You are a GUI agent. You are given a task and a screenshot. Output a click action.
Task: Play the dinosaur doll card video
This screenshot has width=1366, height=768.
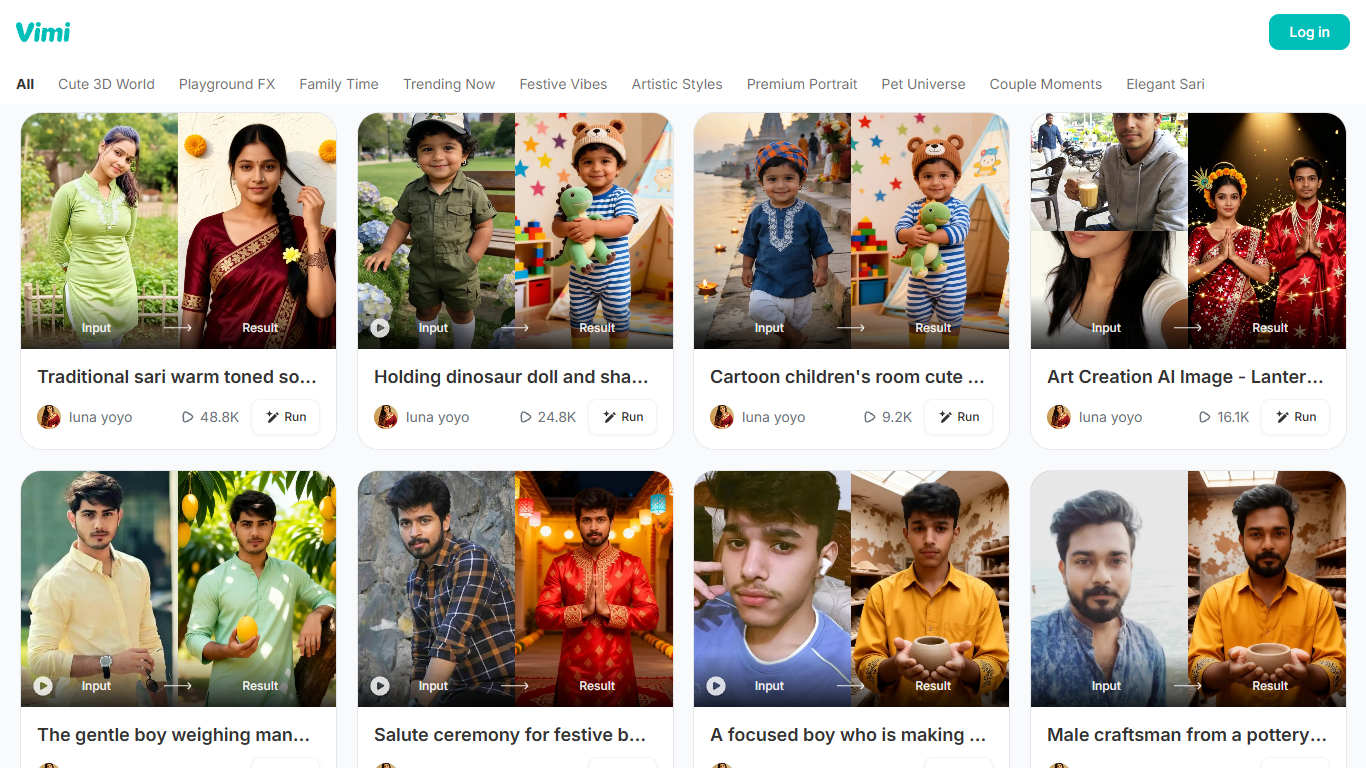(x=380, y=327)
